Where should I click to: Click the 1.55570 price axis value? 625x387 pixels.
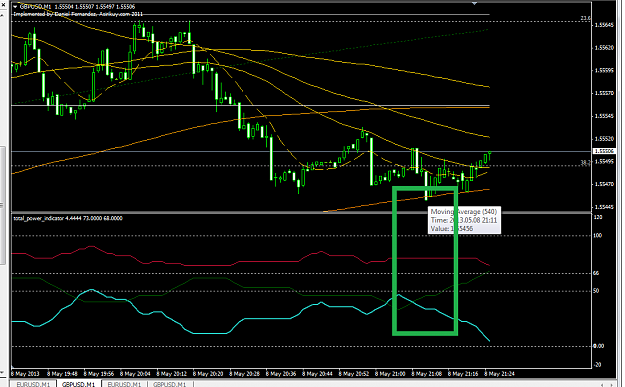click(x=604, y=93)
